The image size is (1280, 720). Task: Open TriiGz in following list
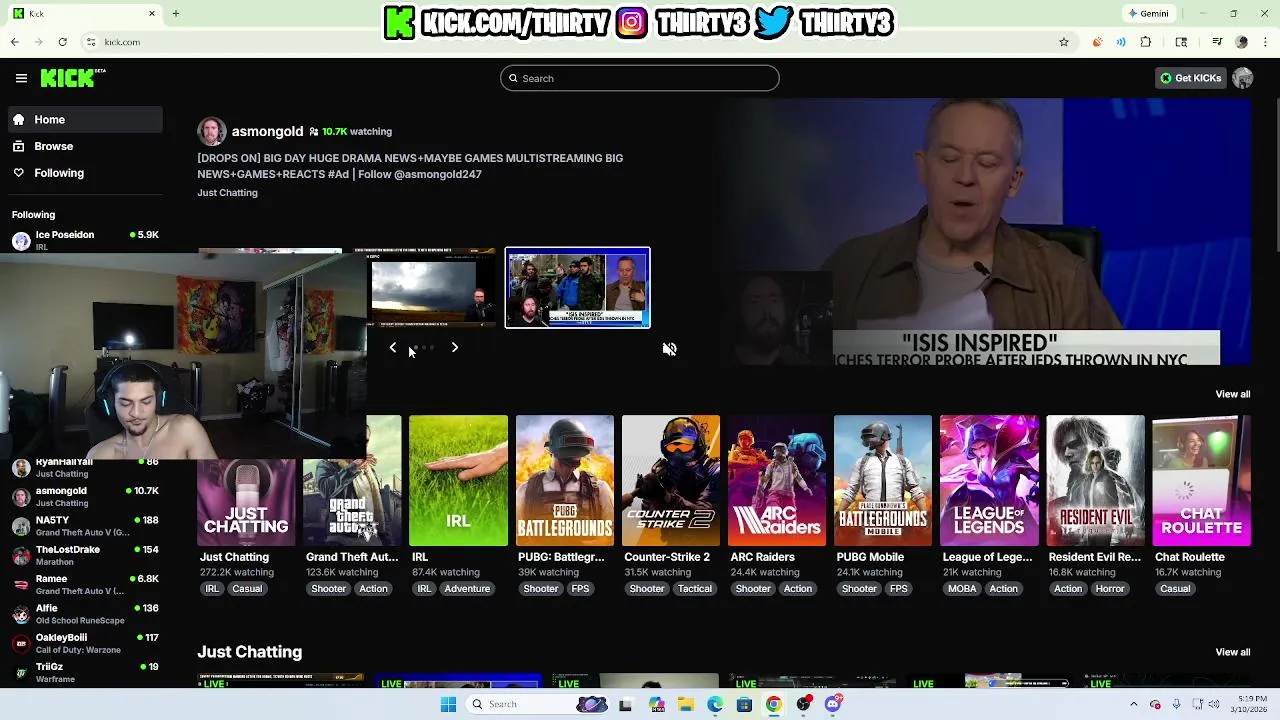[85, 672]
